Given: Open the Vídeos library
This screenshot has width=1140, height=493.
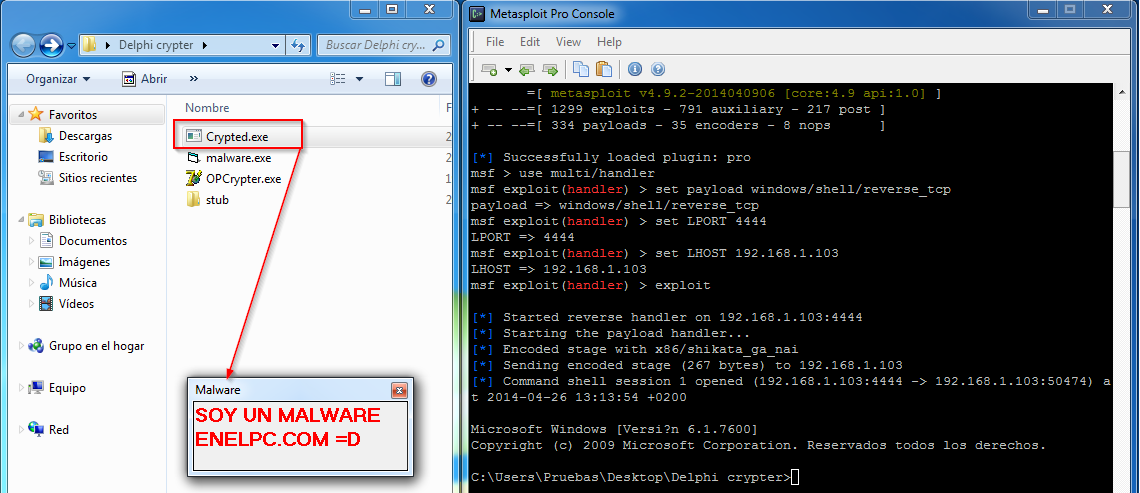Looking at the screenshot, I should [x=76, y=304].
